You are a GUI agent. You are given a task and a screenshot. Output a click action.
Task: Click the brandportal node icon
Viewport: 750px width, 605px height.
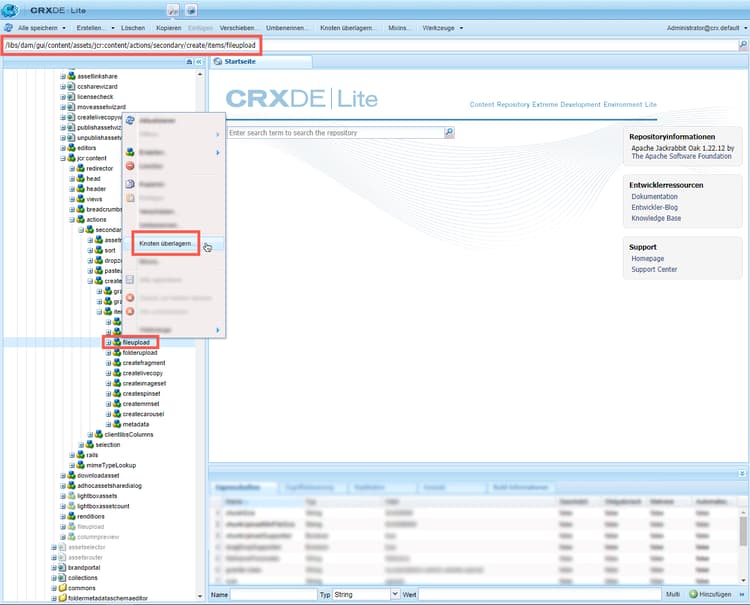pos(62,568)
